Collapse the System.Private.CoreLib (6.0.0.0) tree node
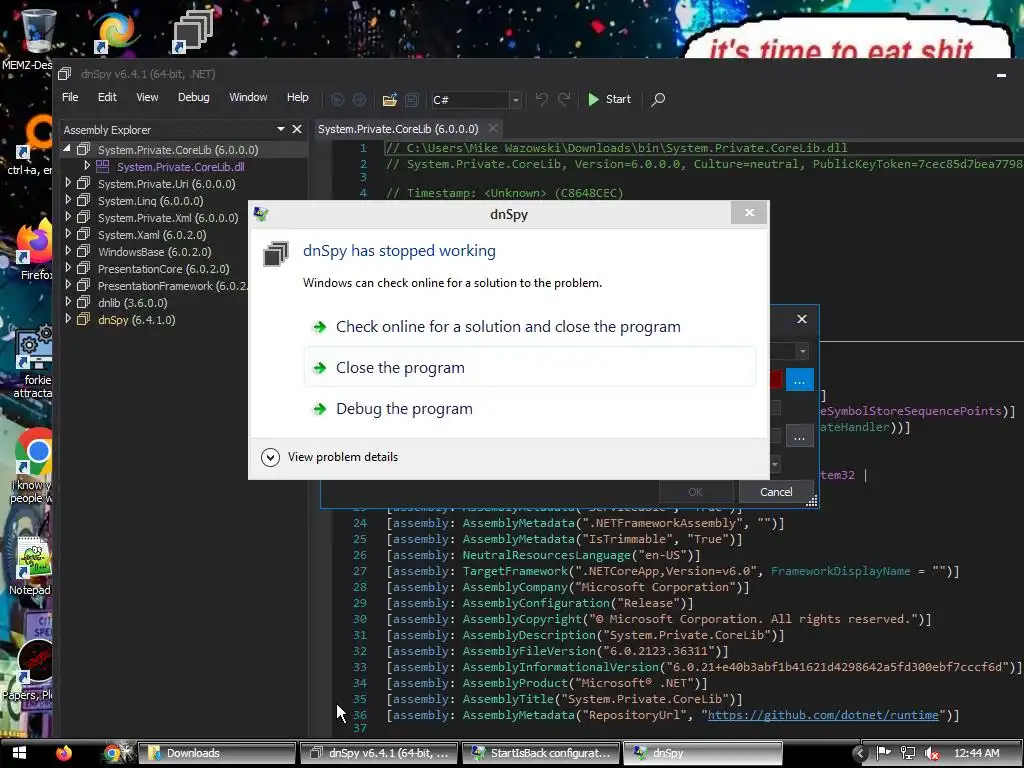The height and width of the screenshot is (768, 1024). coord(67,149)
